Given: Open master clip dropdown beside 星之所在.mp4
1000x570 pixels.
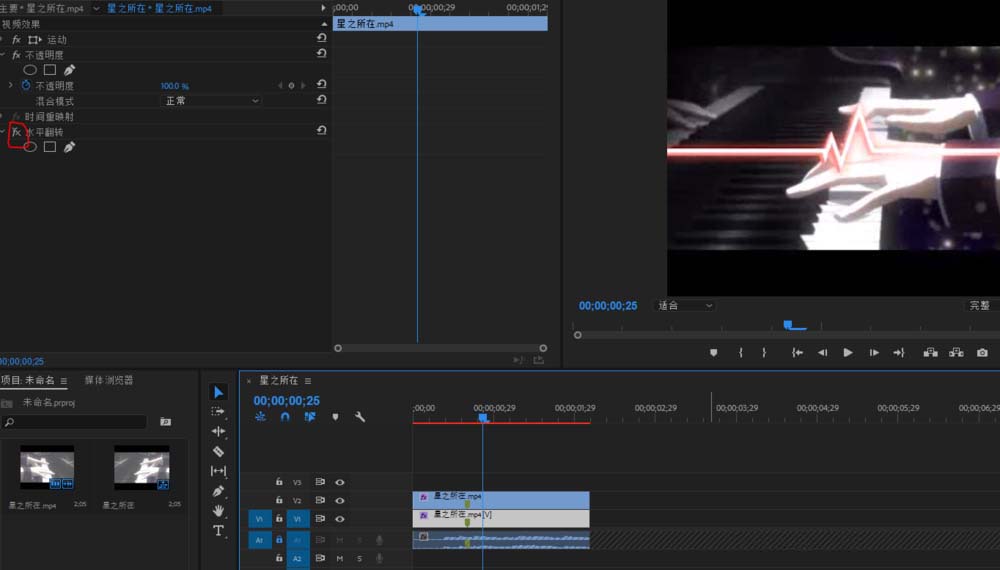Looking at the screenshot, I should [x=96, y=9].
